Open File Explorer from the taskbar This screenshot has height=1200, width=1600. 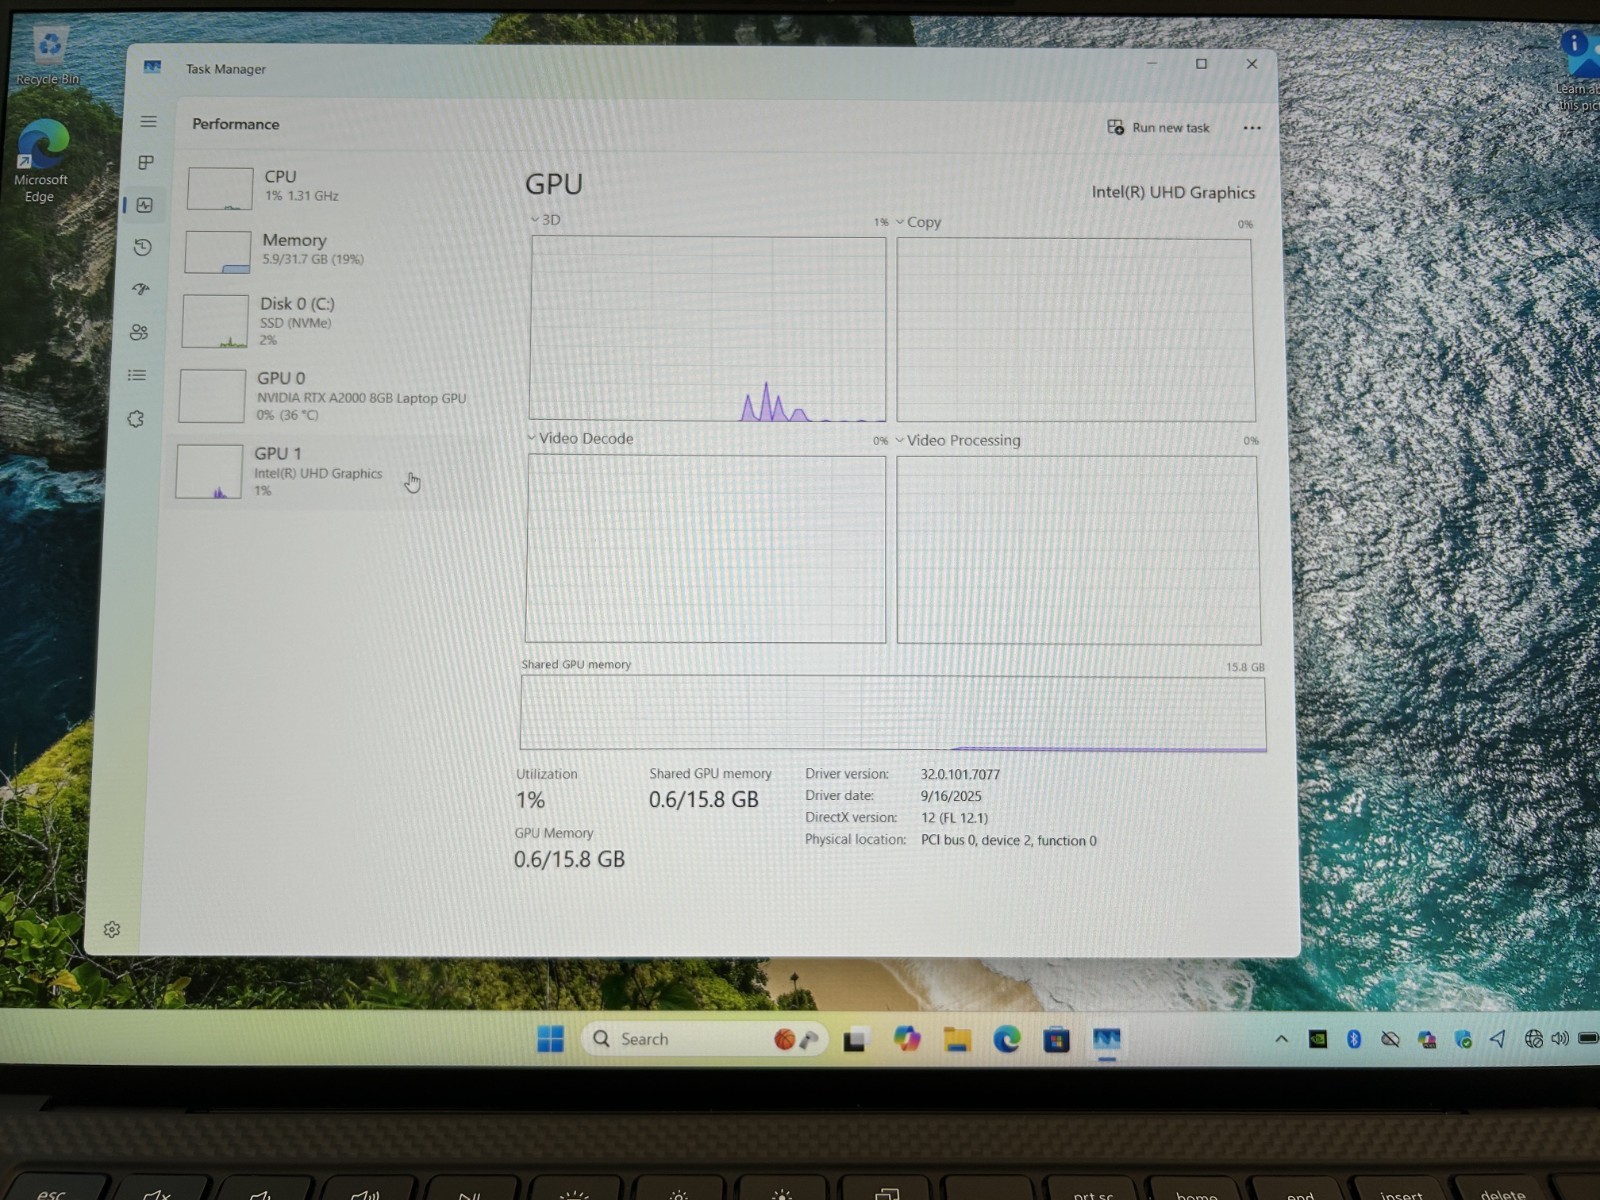(957, 1040)
